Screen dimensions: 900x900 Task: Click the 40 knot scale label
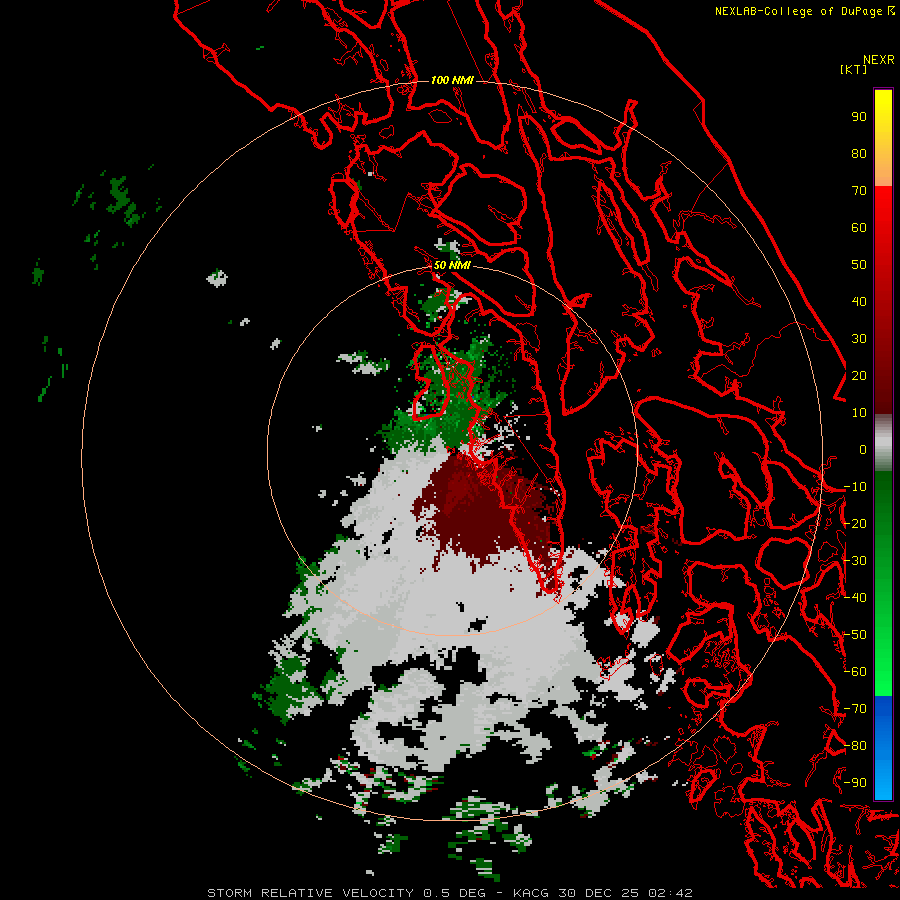tap(859, 301)
